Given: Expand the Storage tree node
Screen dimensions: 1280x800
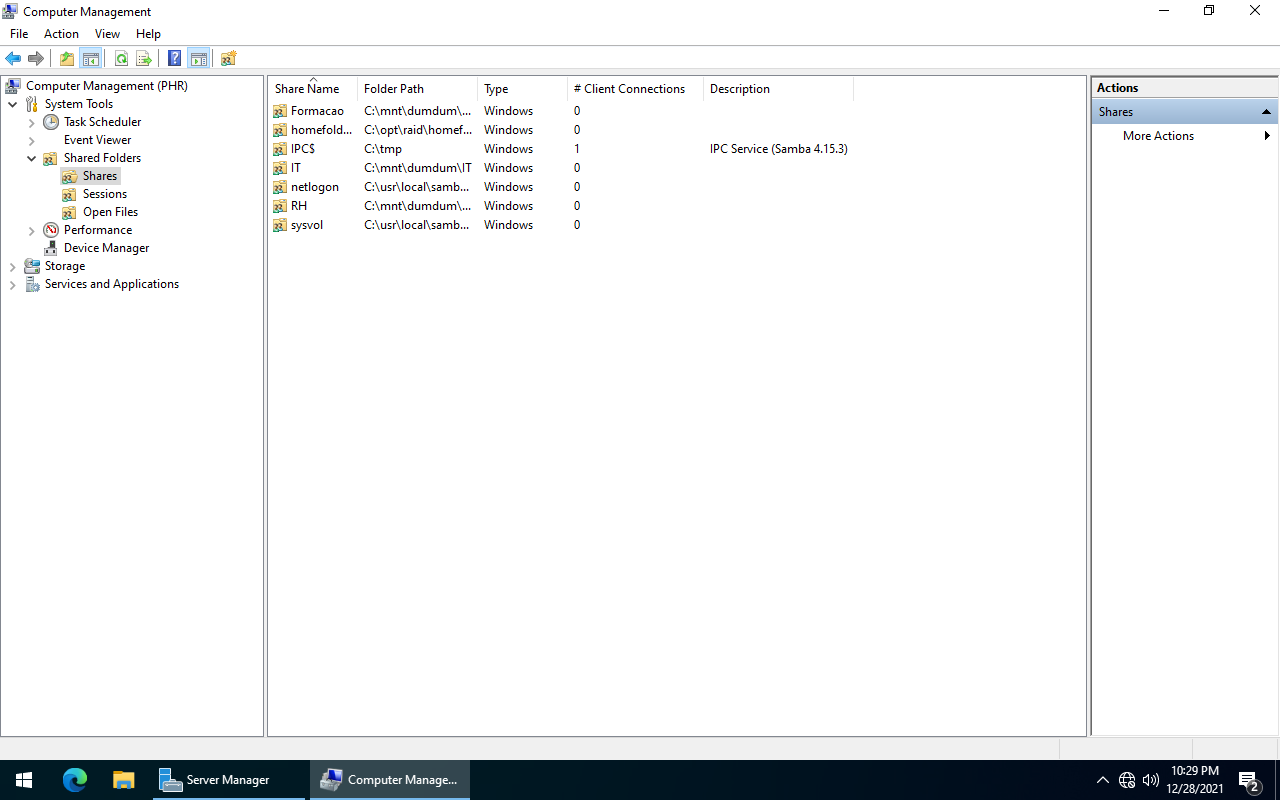Looking at the screenshot, I should pyautogui.click(x=12, y=266).
